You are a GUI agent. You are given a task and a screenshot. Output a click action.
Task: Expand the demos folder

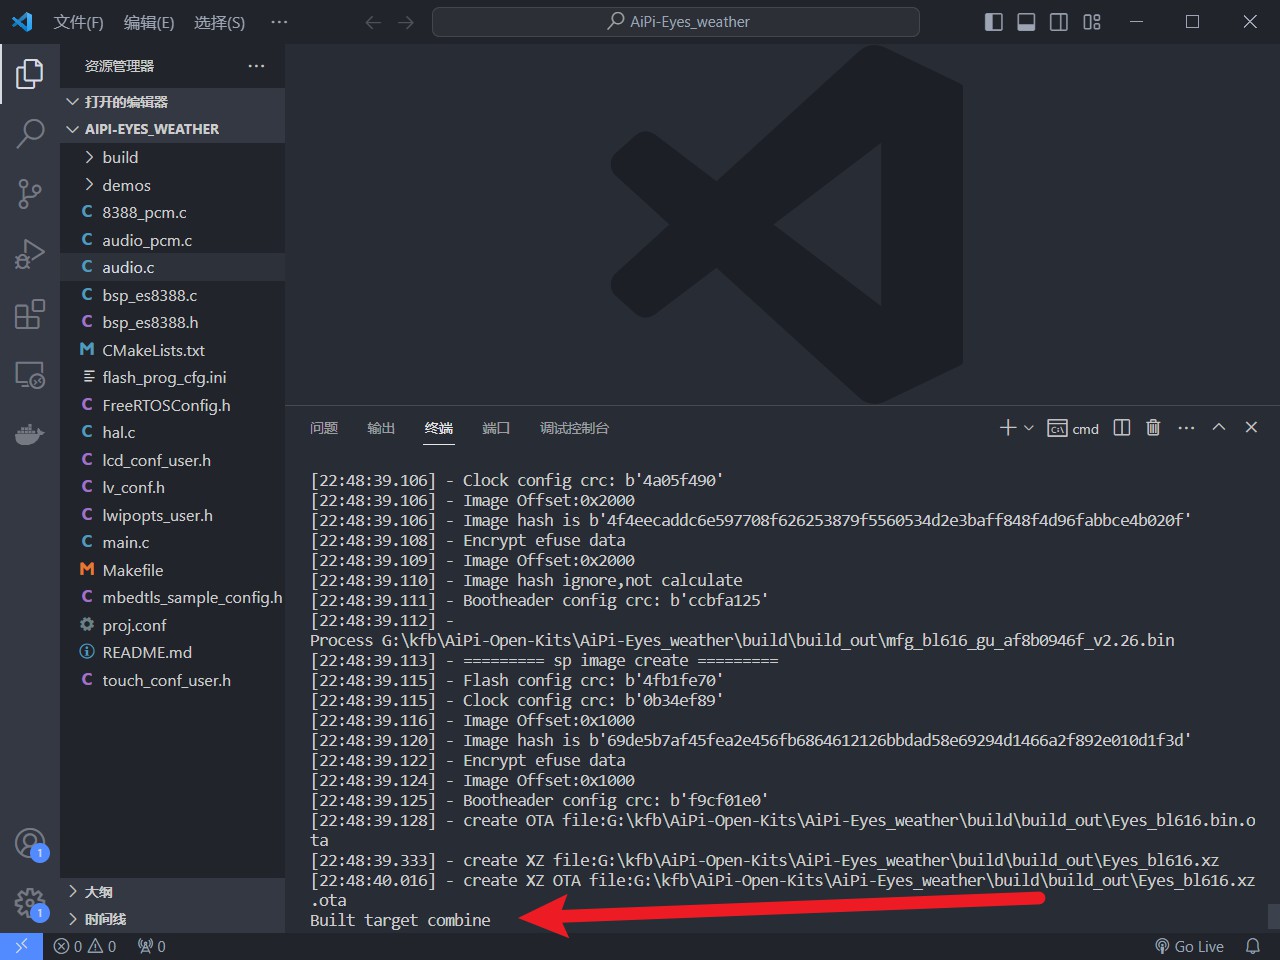pos(172,185)
